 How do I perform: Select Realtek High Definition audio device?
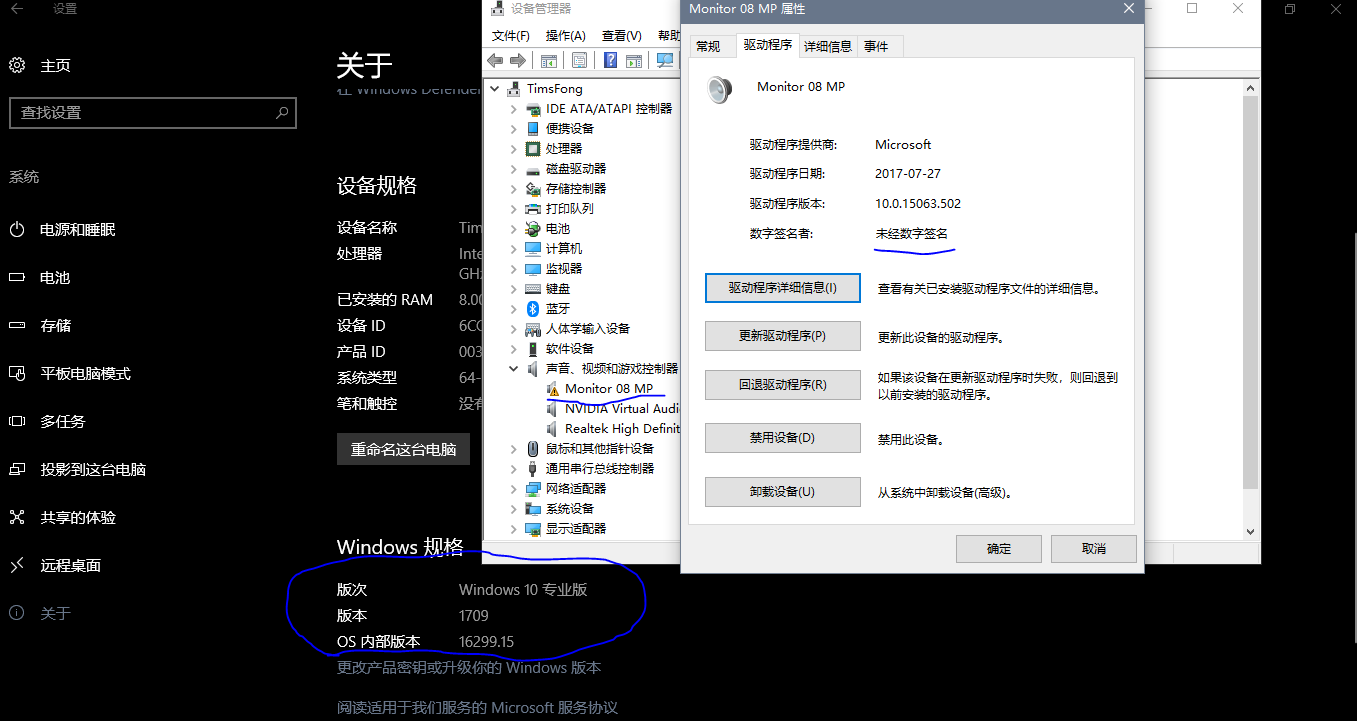(621, 429)
